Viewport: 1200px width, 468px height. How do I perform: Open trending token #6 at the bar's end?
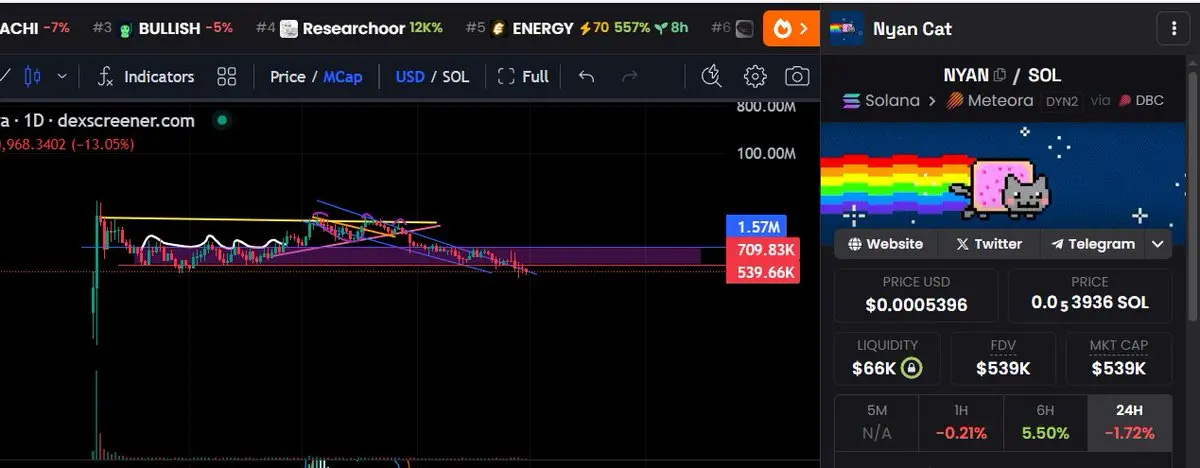pyautogui.click(x=732, y=28)
